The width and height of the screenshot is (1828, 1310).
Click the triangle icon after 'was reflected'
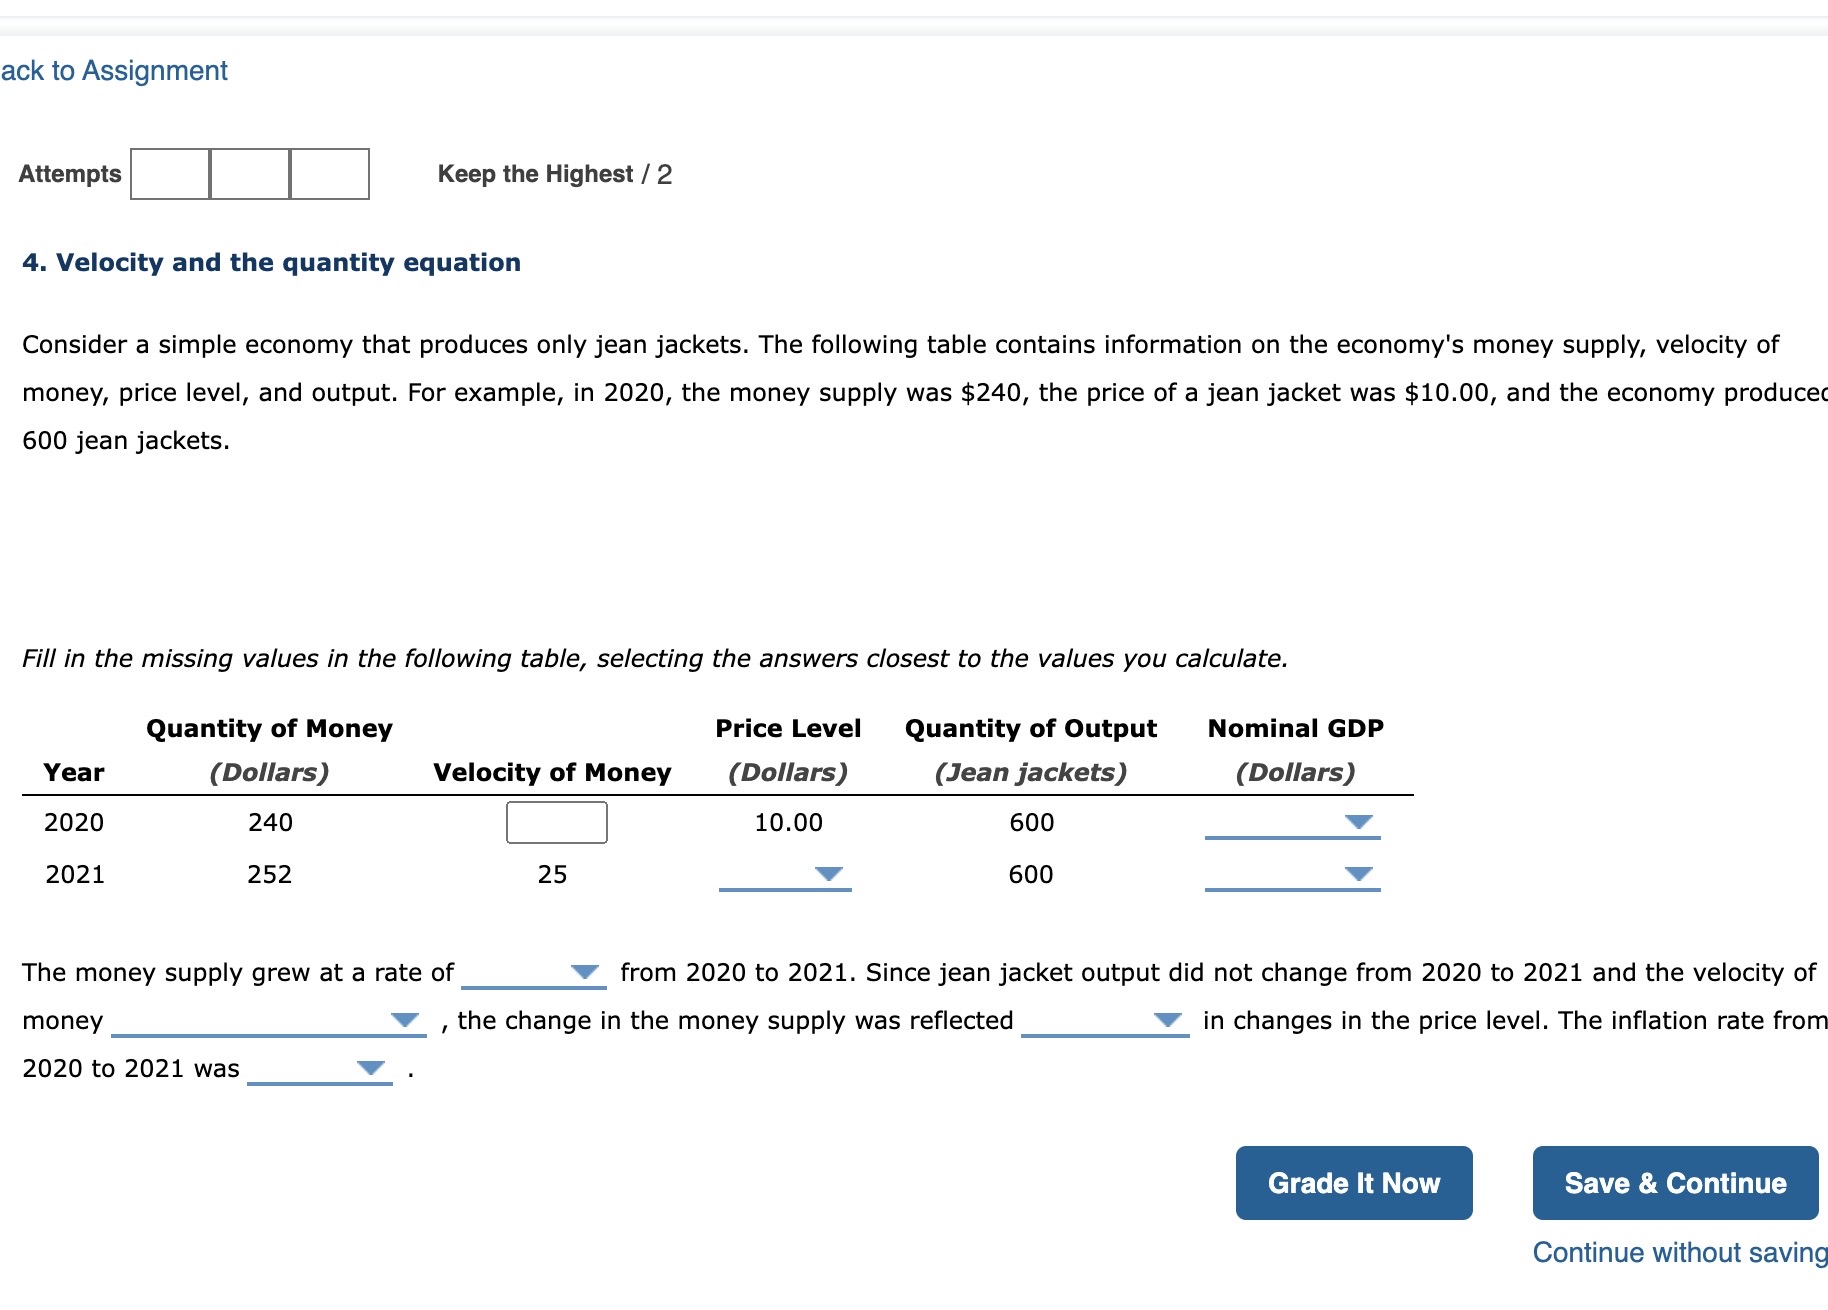pos(1166,1019)
